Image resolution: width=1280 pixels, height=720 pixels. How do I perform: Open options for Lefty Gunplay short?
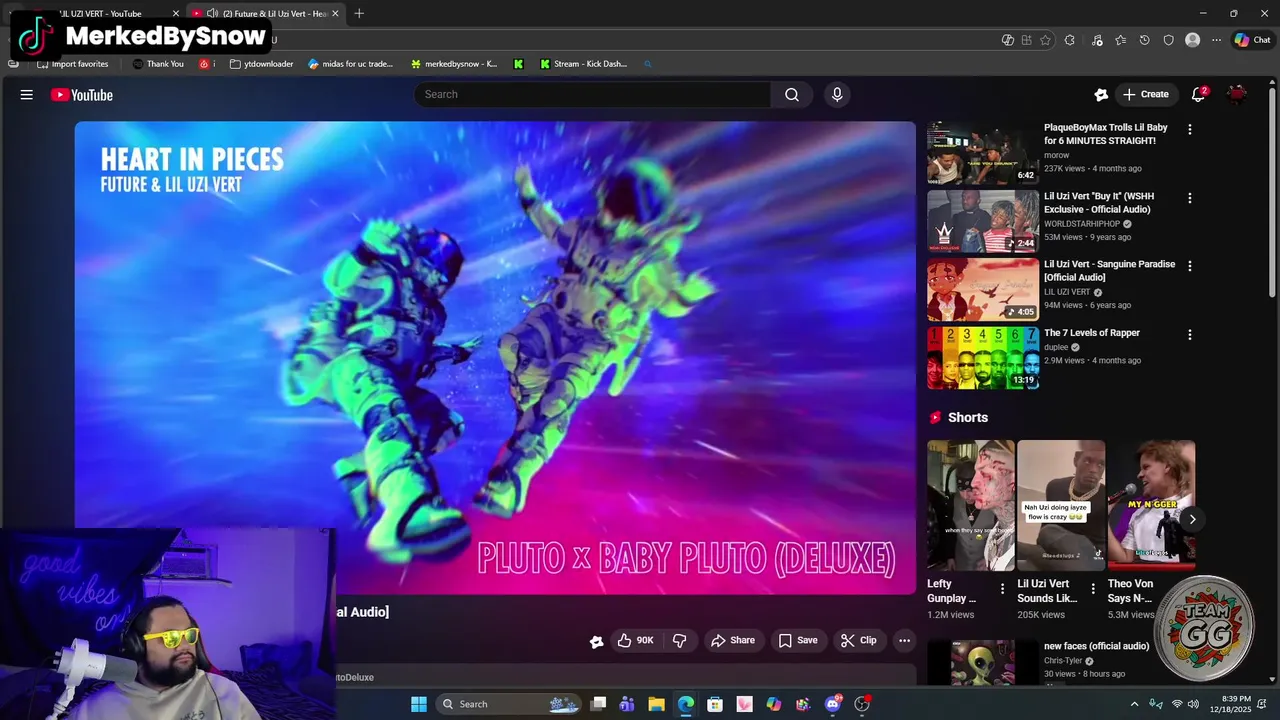(x=1002, y=589)
